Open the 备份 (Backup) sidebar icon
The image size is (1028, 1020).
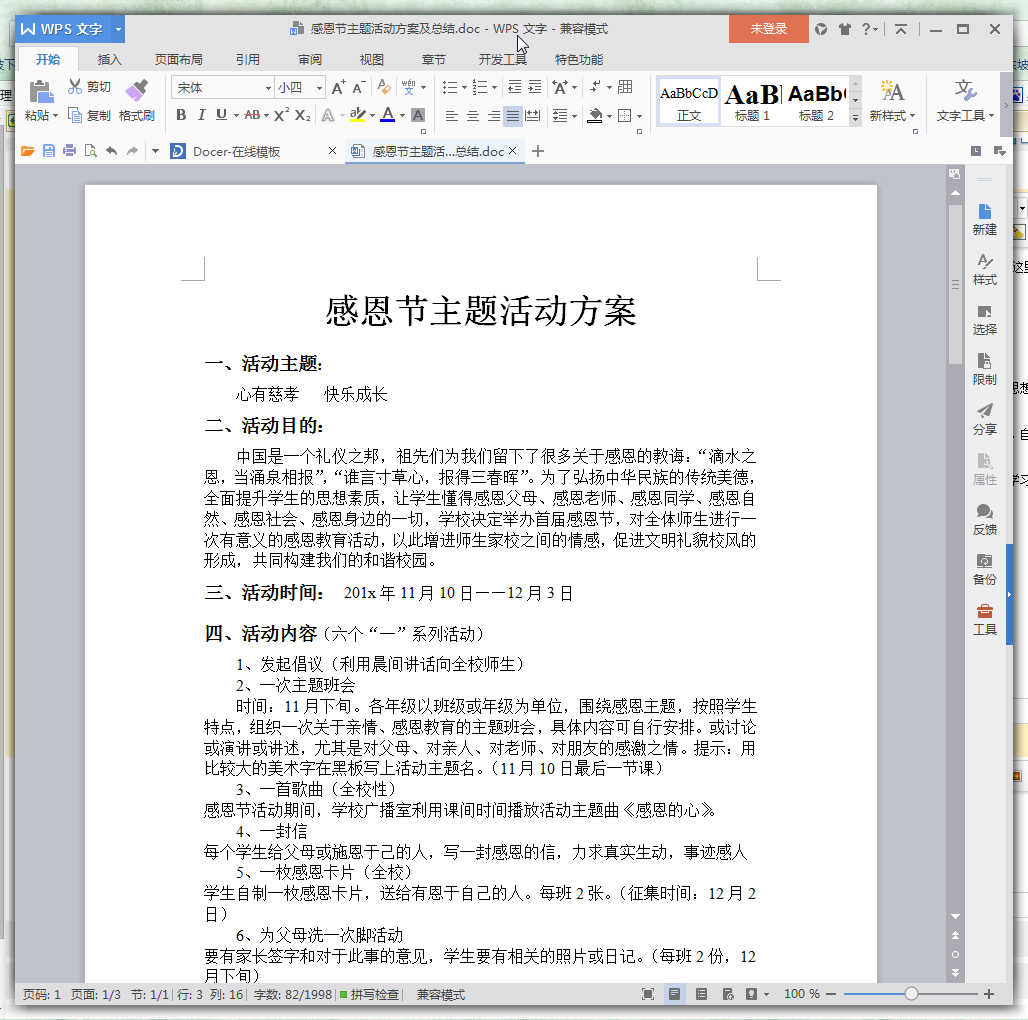985,569
